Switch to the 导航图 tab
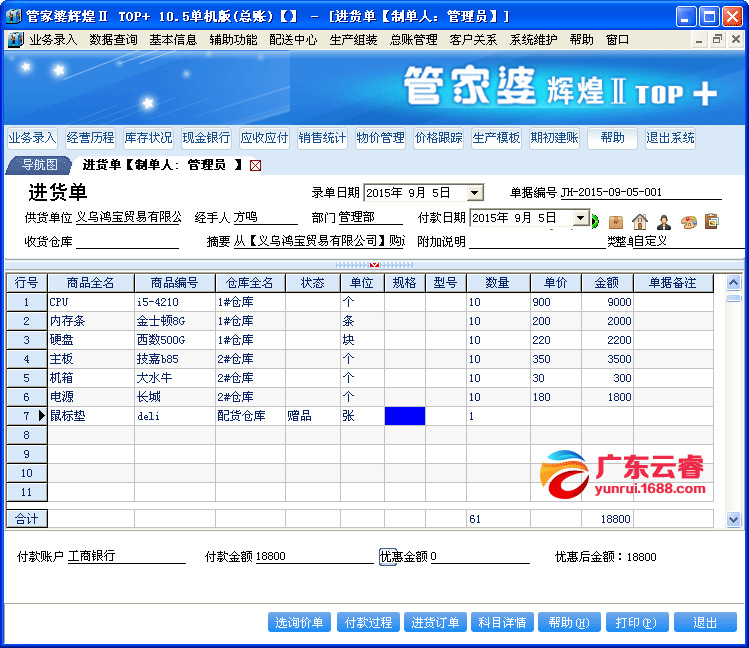 pos(40,165)
